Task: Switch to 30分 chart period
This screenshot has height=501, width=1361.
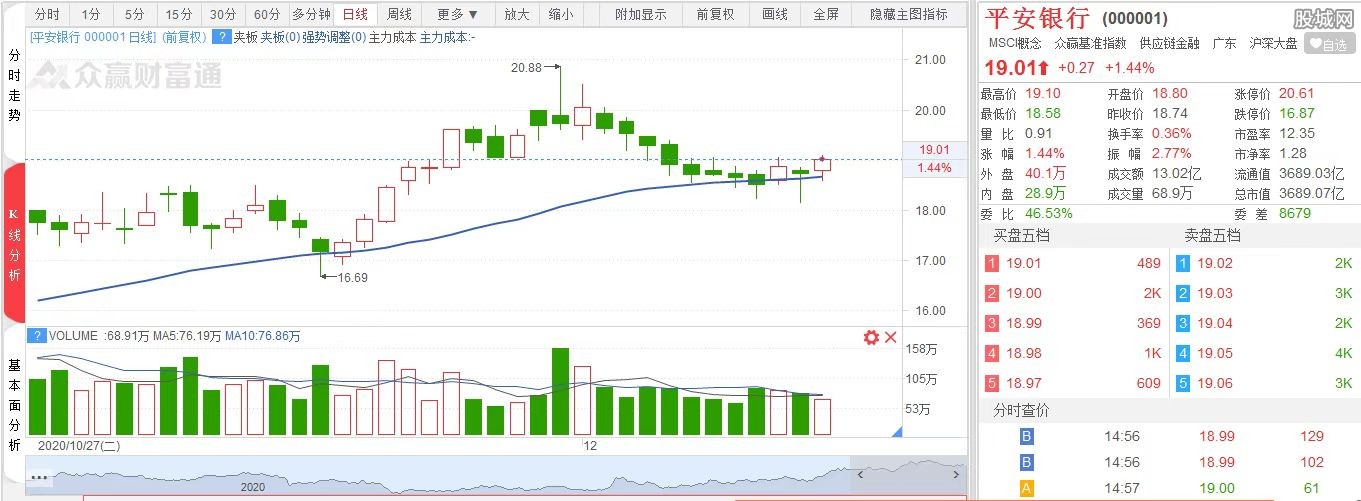Action: tap(223, 14)
